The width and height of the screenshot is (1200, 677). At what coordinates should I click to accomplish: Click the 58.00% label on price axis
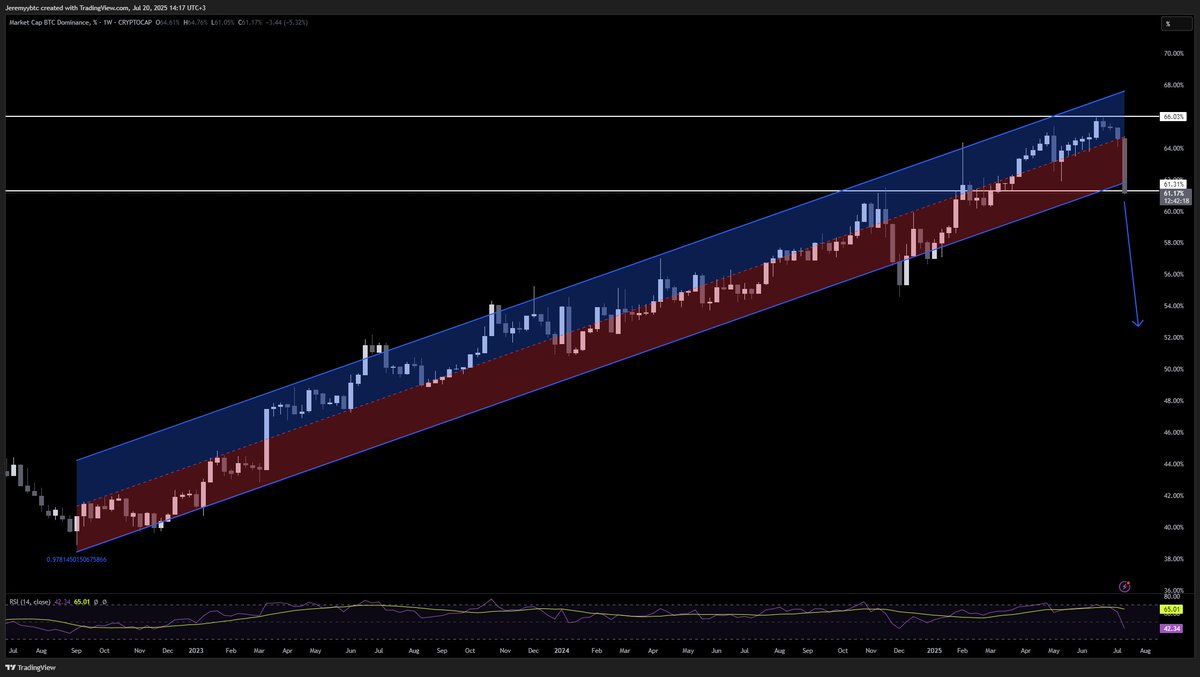(x=1173, y=243)
